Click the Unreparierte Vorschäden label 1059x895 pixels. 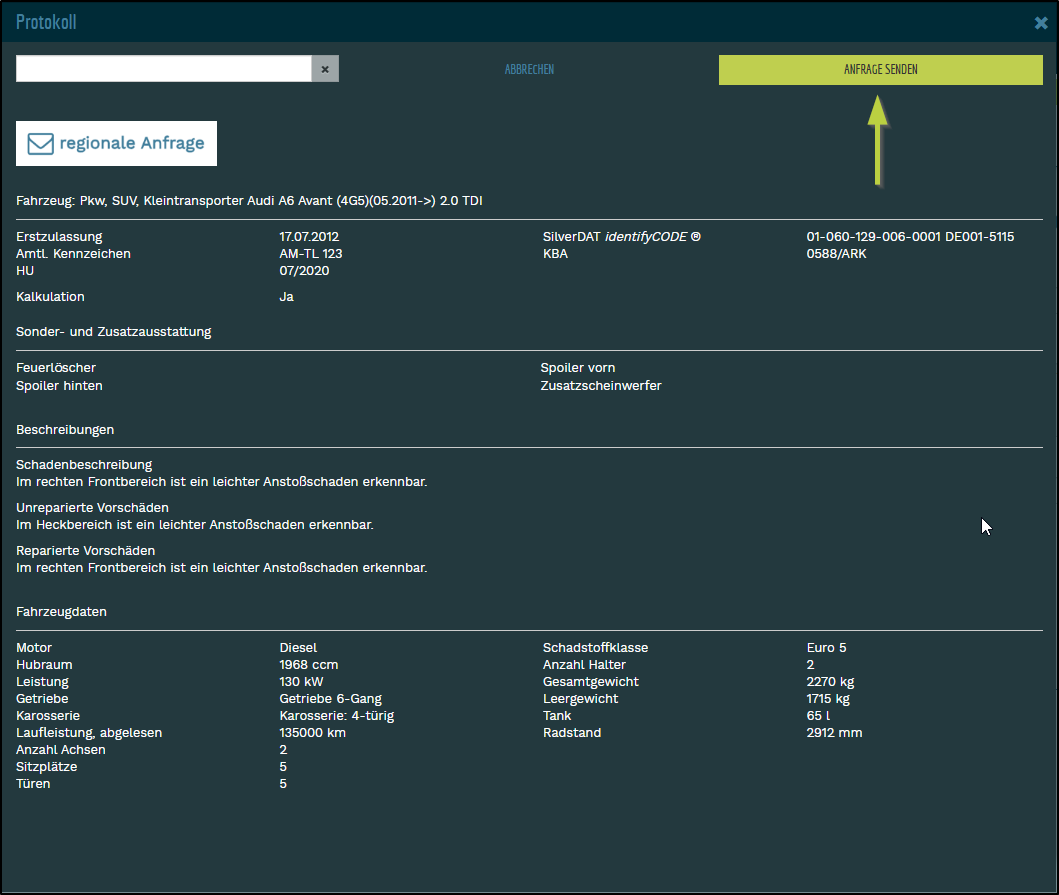pos(92,508)
